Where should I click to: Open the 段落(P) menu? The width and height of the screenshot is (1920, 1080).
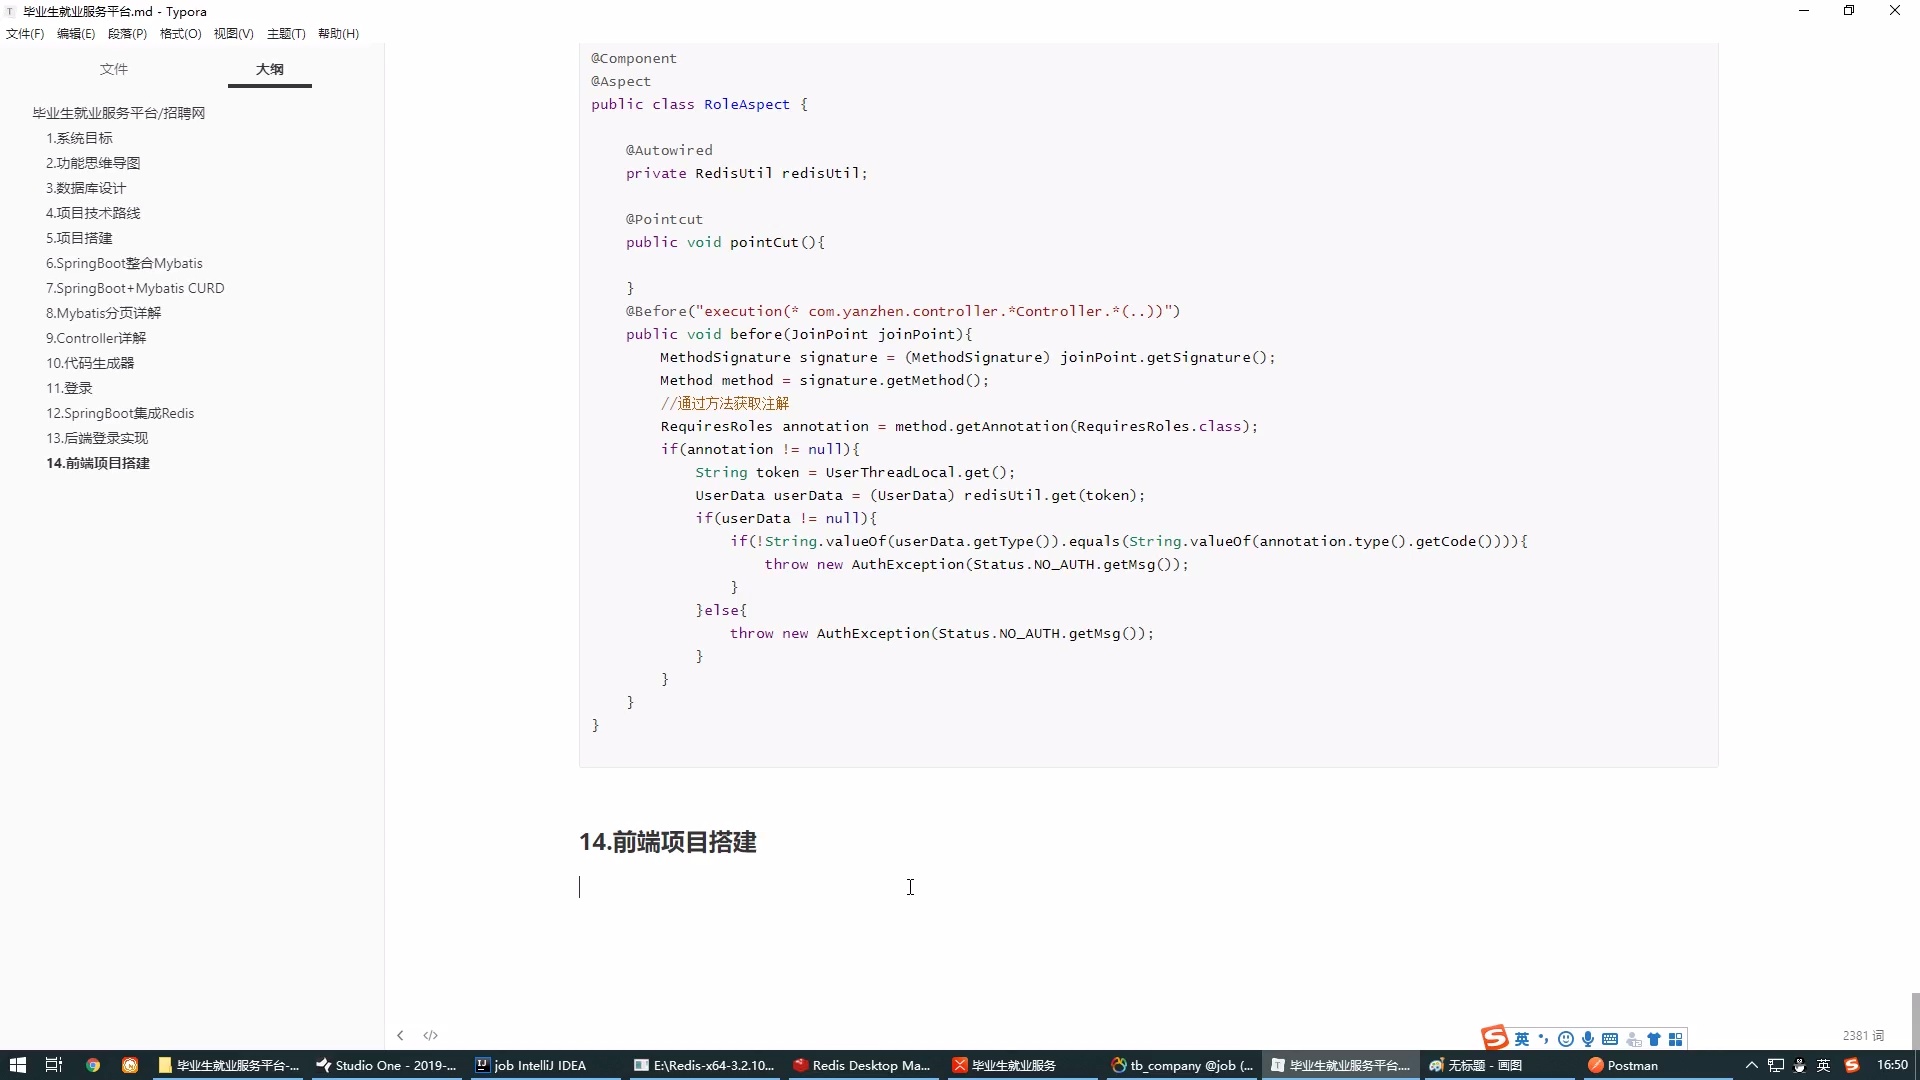(x=127, y=33)
